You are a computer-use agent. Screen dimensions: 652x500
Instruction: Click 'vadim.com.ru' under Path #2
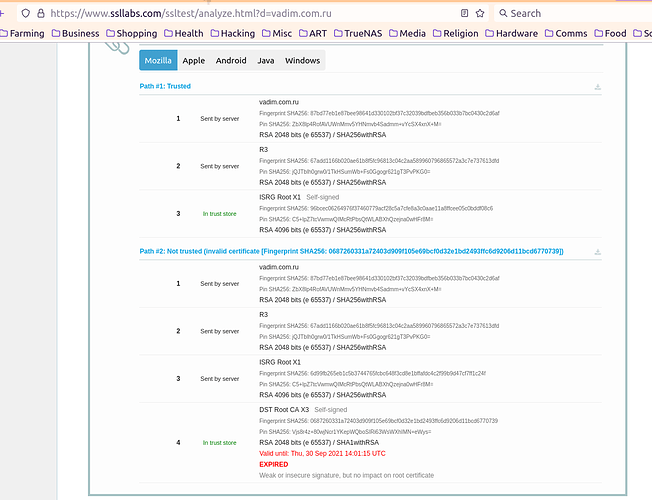(x=279, y=267)
